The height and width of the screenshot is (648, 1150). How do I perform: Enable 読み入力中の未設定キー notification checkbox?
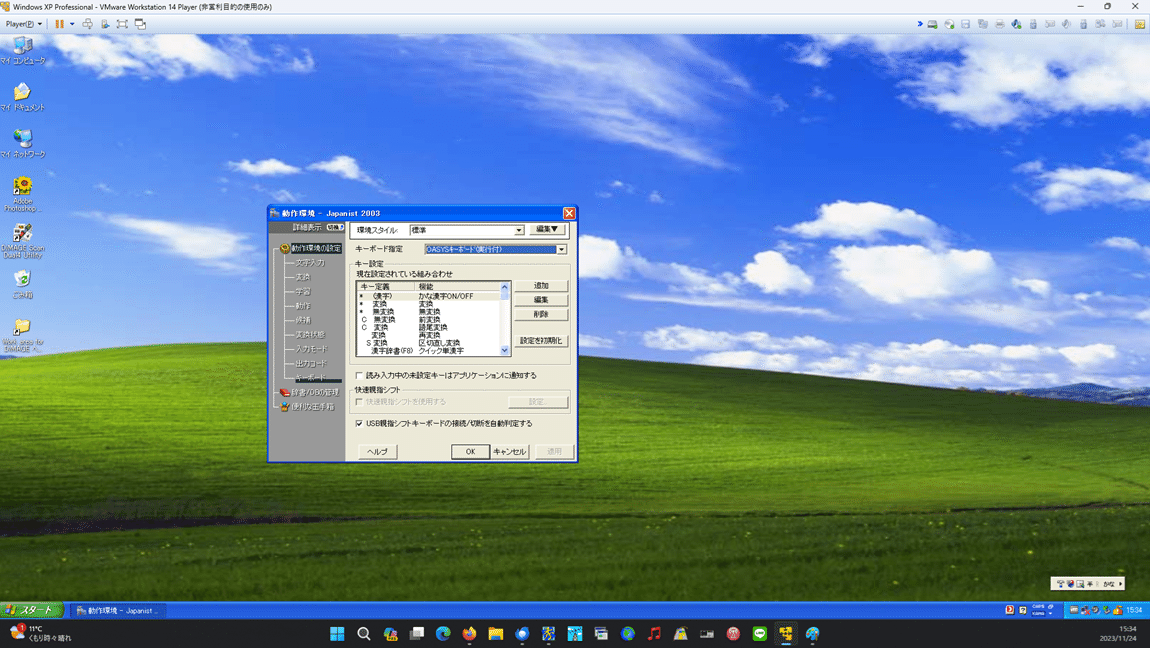pos(359,375)
